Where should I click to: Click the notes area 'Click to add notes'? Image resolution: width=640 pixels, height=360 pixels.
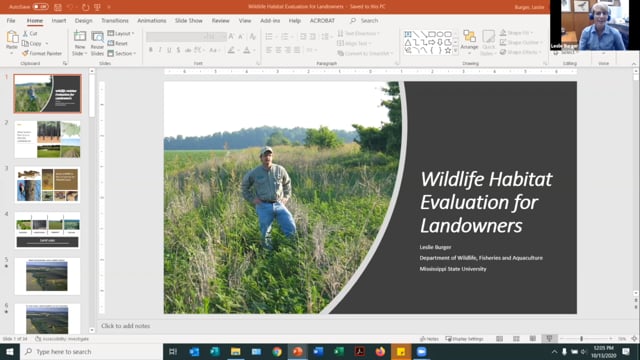125,326
